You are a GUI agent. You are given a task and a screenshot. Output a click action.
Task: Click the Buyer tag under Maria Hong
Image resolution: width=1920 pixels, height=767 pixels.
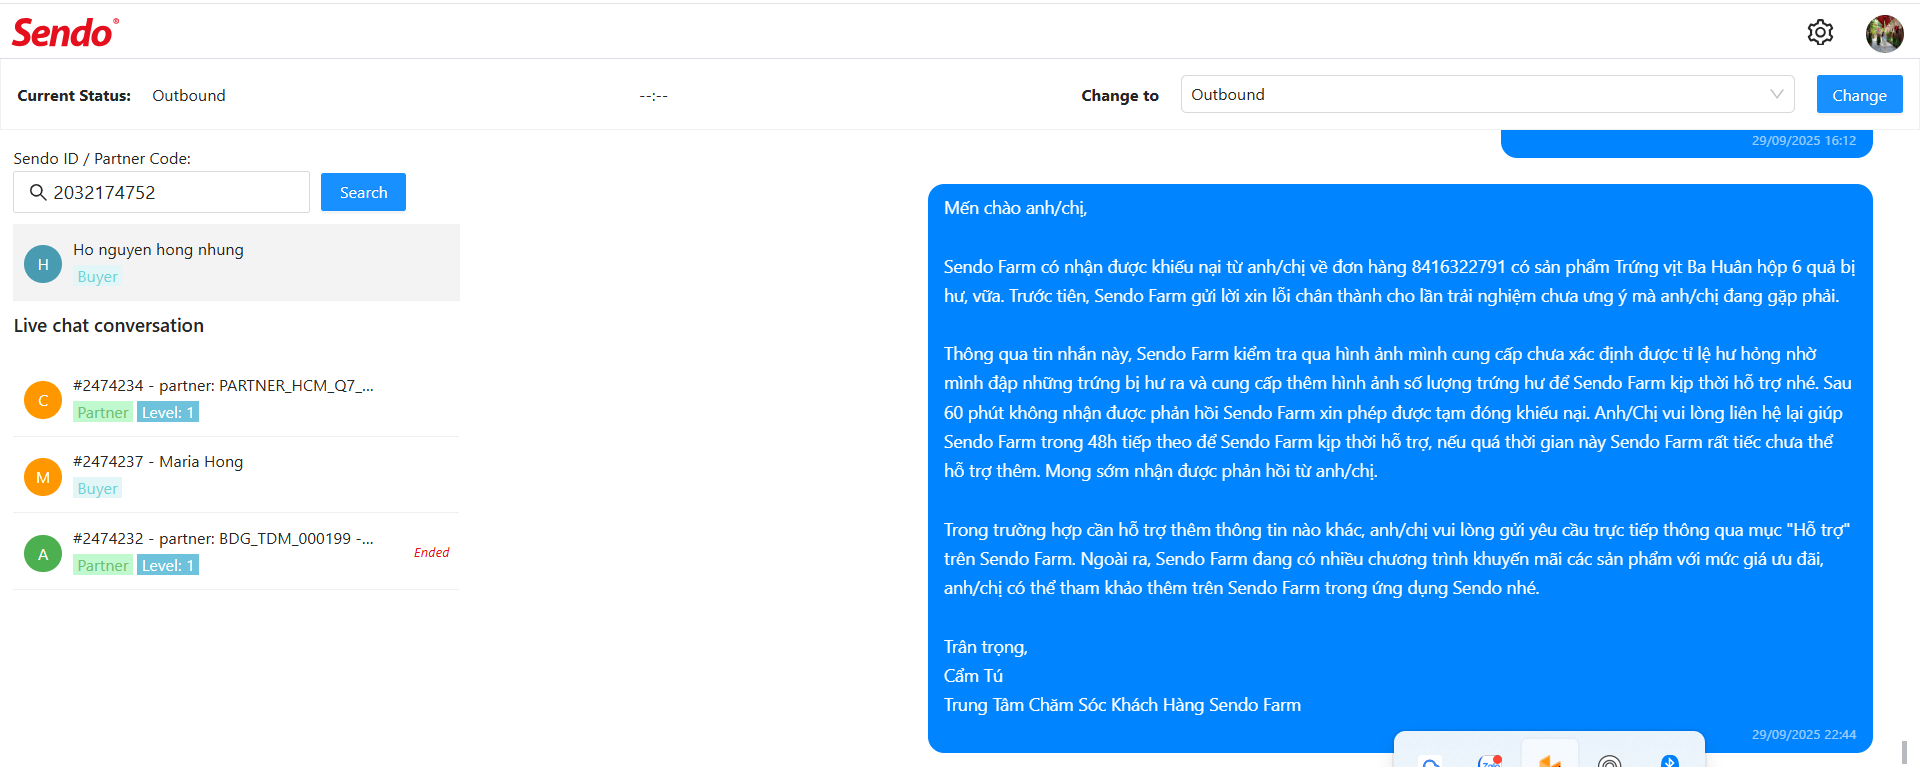point(98,488)
